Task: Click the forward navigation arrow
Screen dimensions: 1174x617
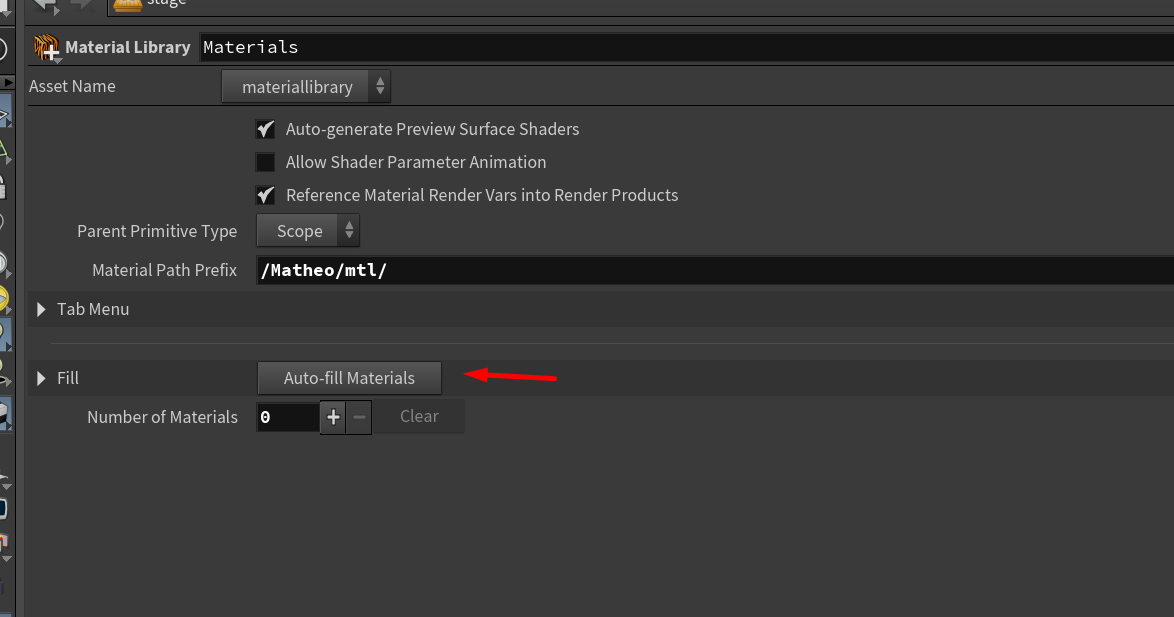Action: click(x=80, y=4)
